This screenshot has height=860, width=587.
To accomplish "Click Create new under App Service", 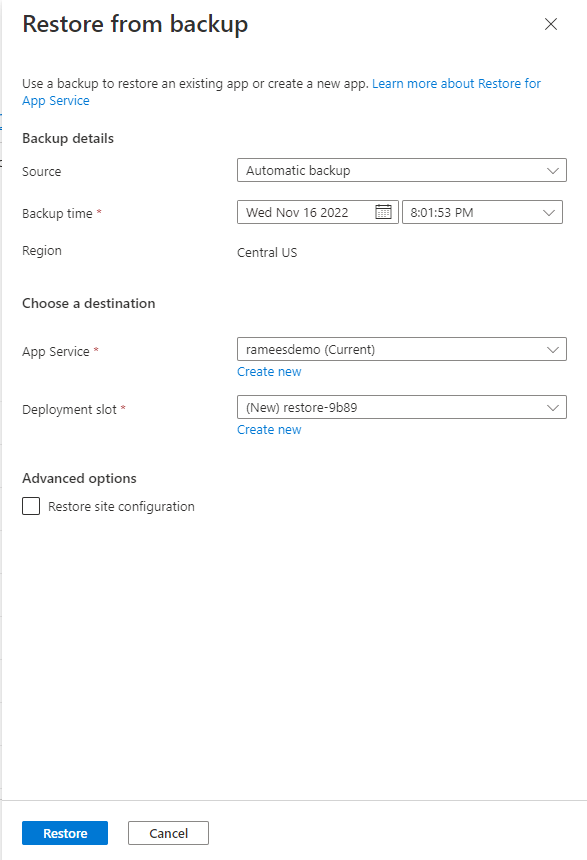I will tap(269, 372).
